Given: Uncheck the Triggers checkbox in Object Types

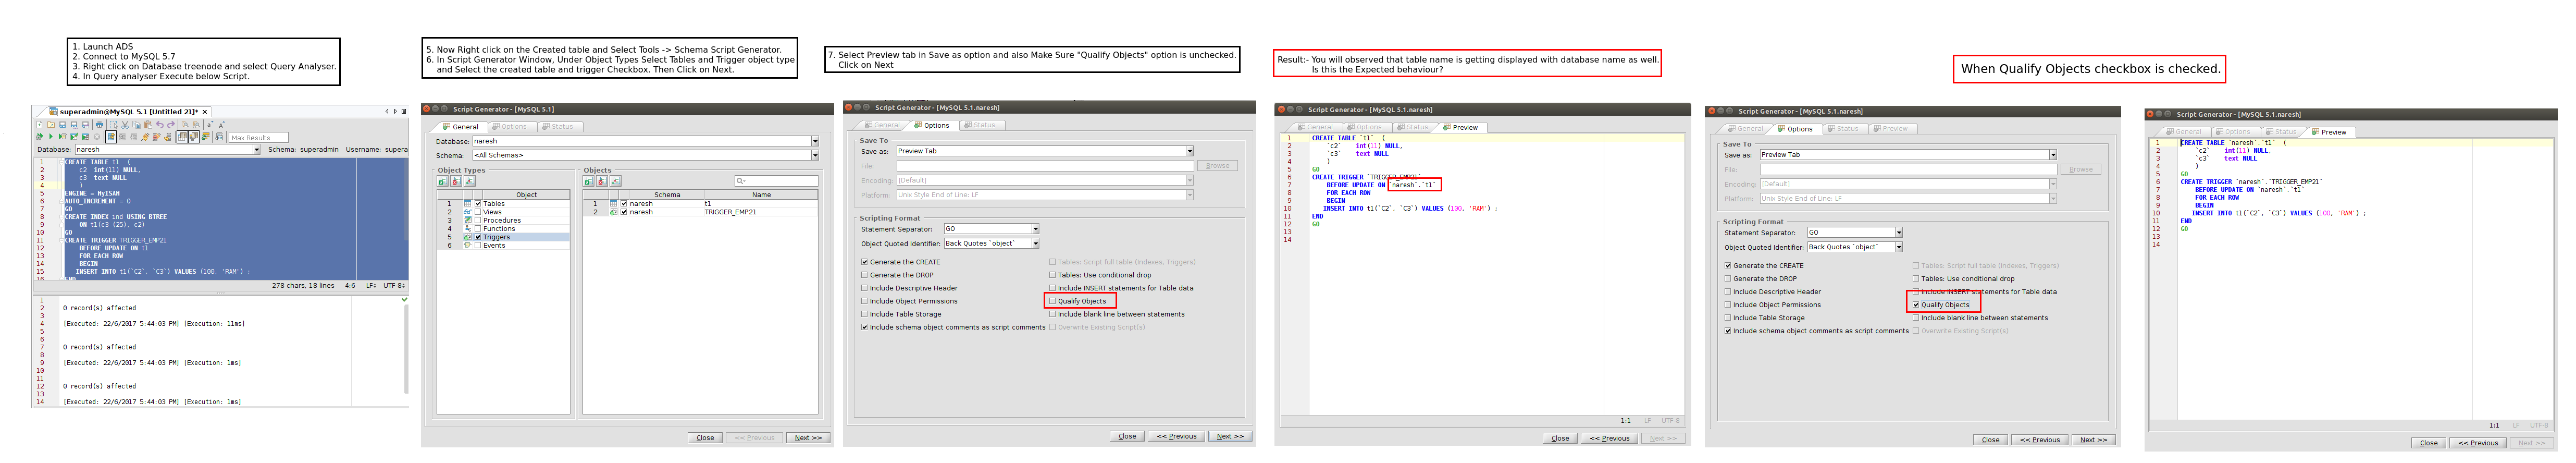Looking at the screenshot, I should pos(478,237).
